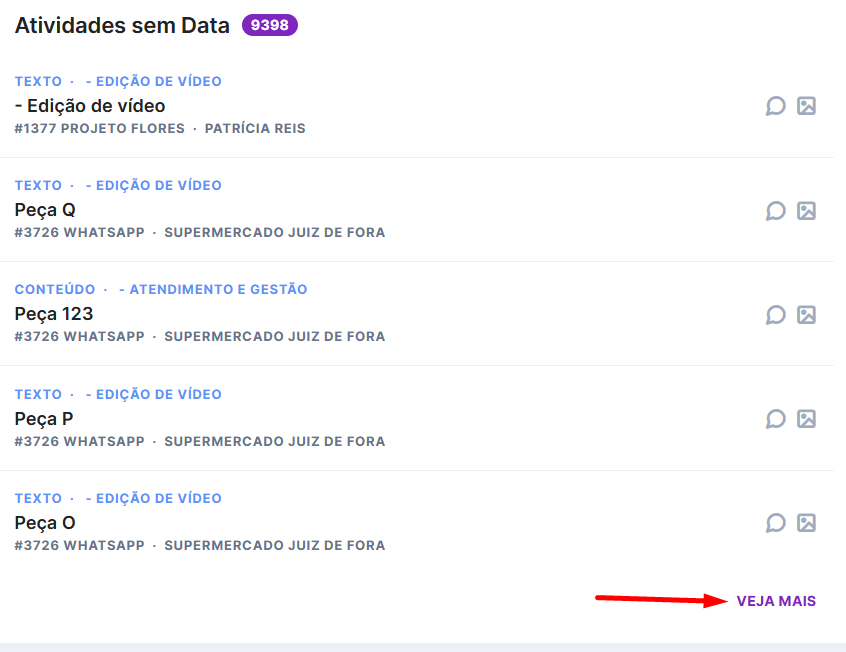The image size is (846, 652).
Task: Open the Peça Q activity
Action: 45,210
